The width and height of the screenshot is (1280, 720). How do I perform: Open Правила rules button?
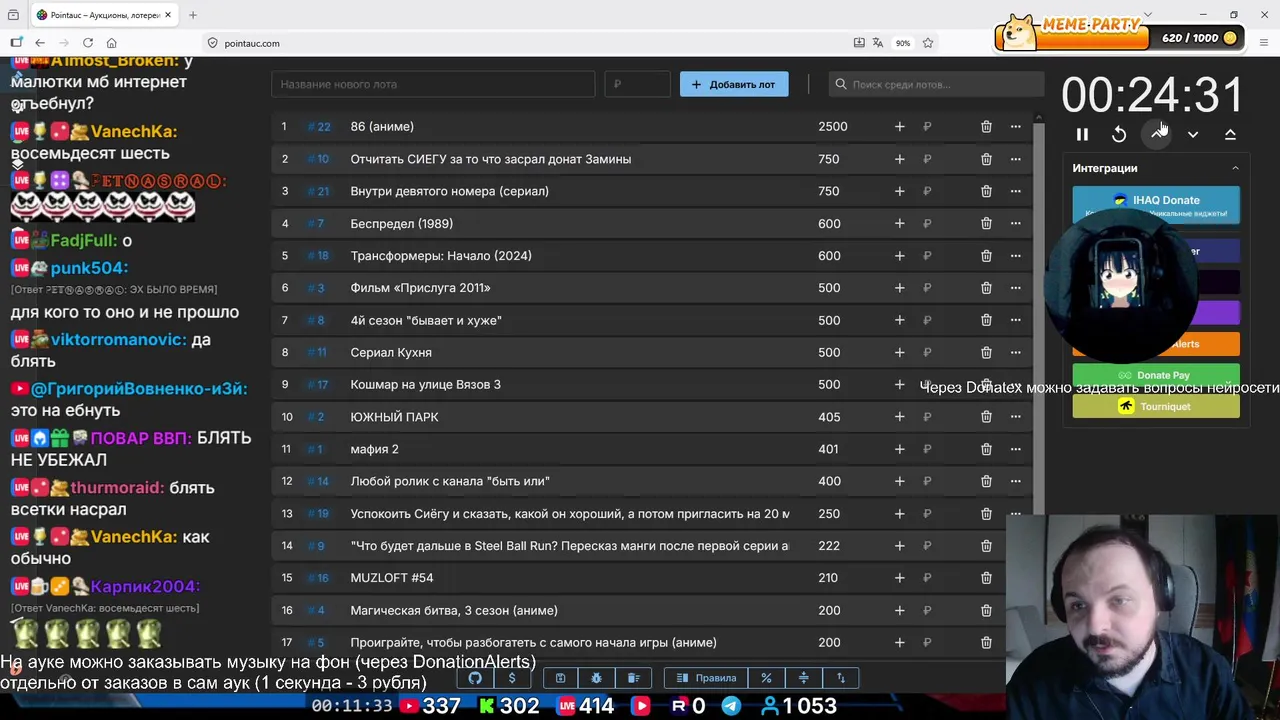point(705,678)
